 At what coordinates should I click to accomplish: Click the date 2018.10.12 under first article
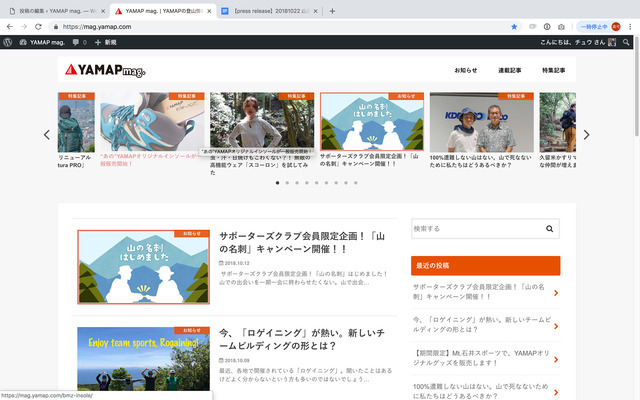coord(235,263)
